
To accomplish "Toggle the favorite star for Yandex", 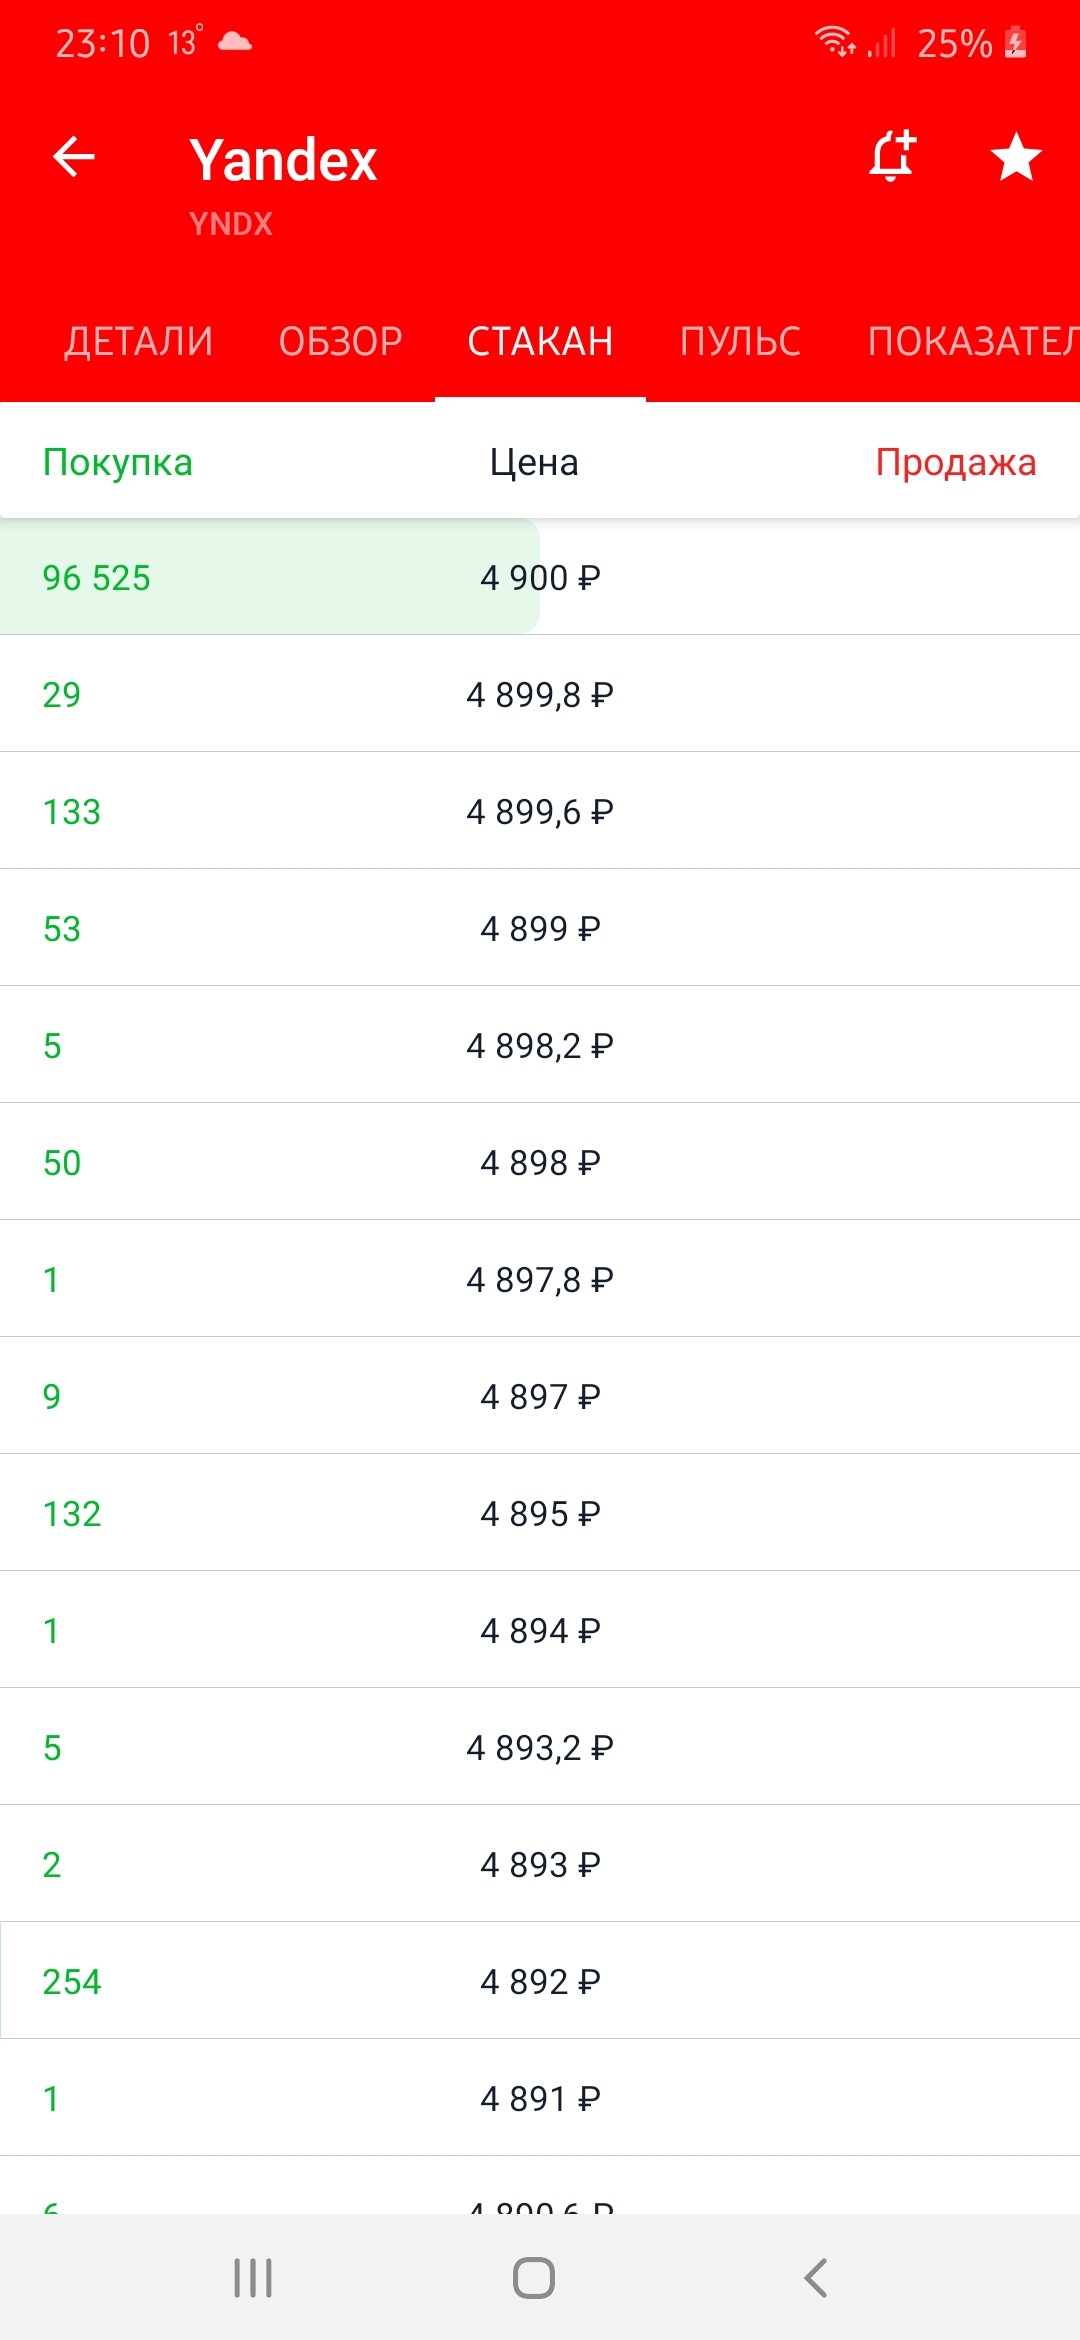I will [x=1016, y=157].
